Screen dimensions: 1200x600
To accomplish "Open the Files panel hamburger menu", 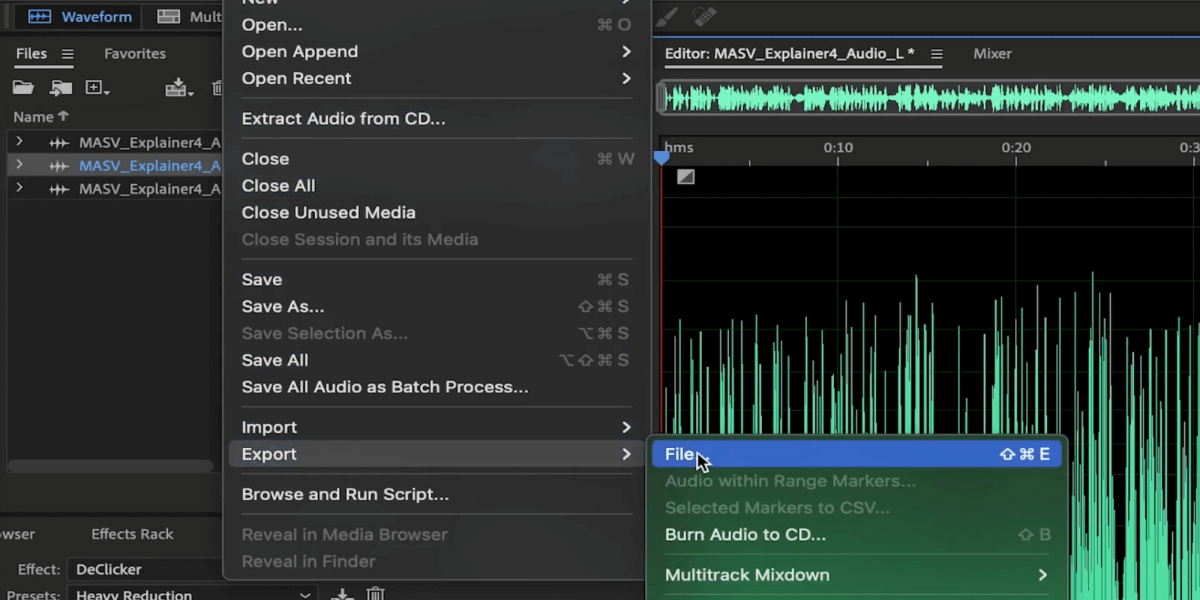I will (x=68, y=54).
